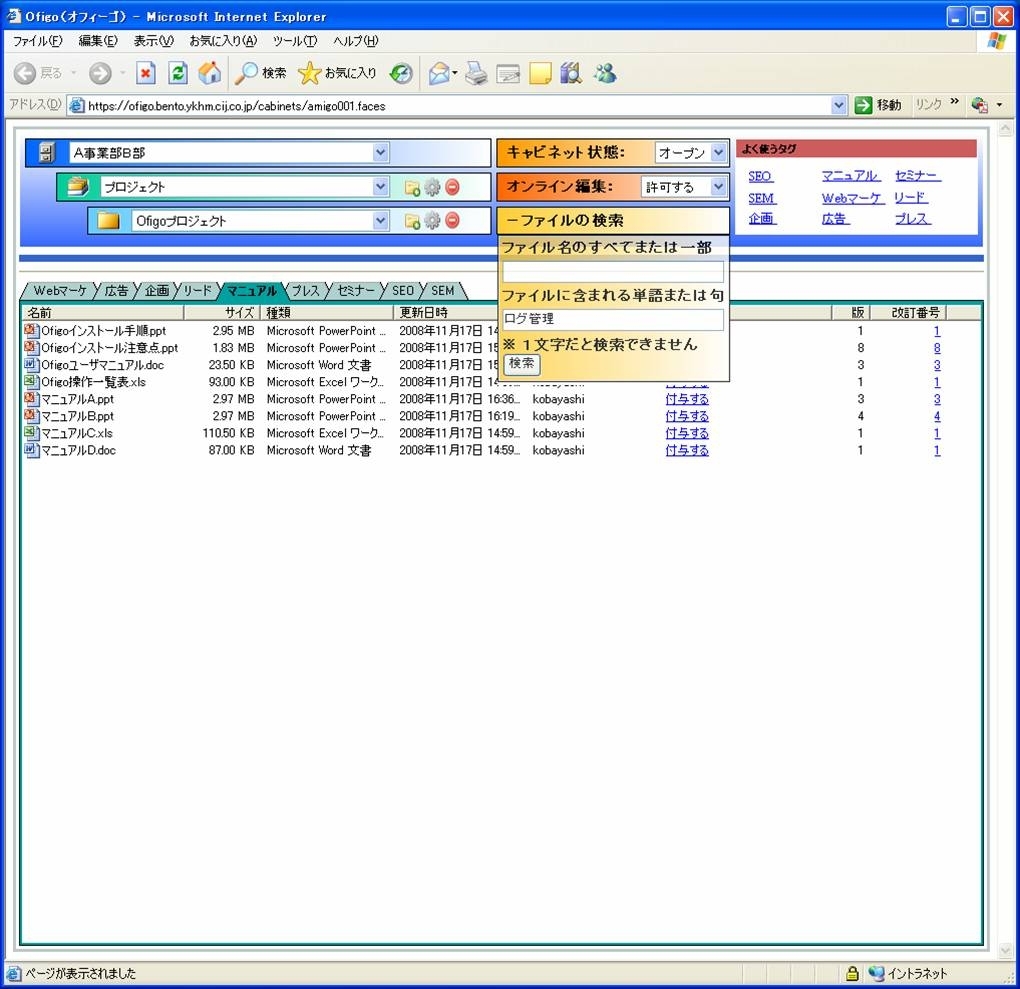Click the green 移動 Go button
The height and width of the screenshot is (989, 1020).
point(878,105)
